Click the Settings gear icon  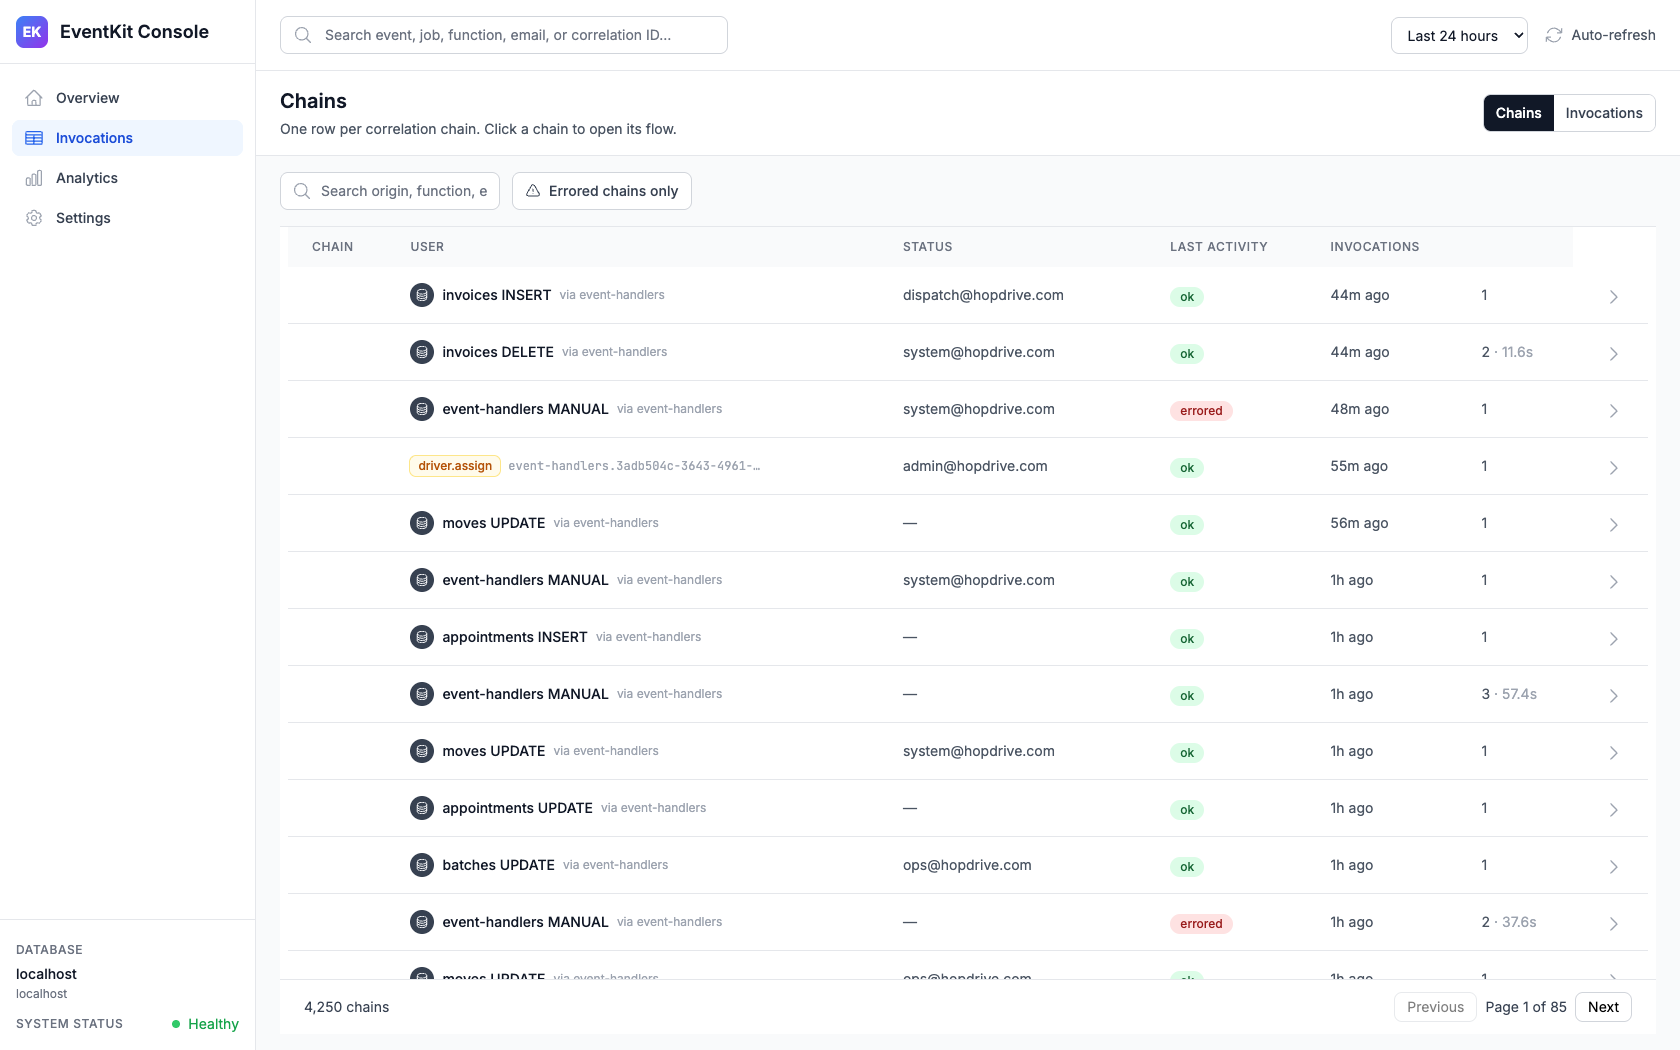tap(34, 218)
